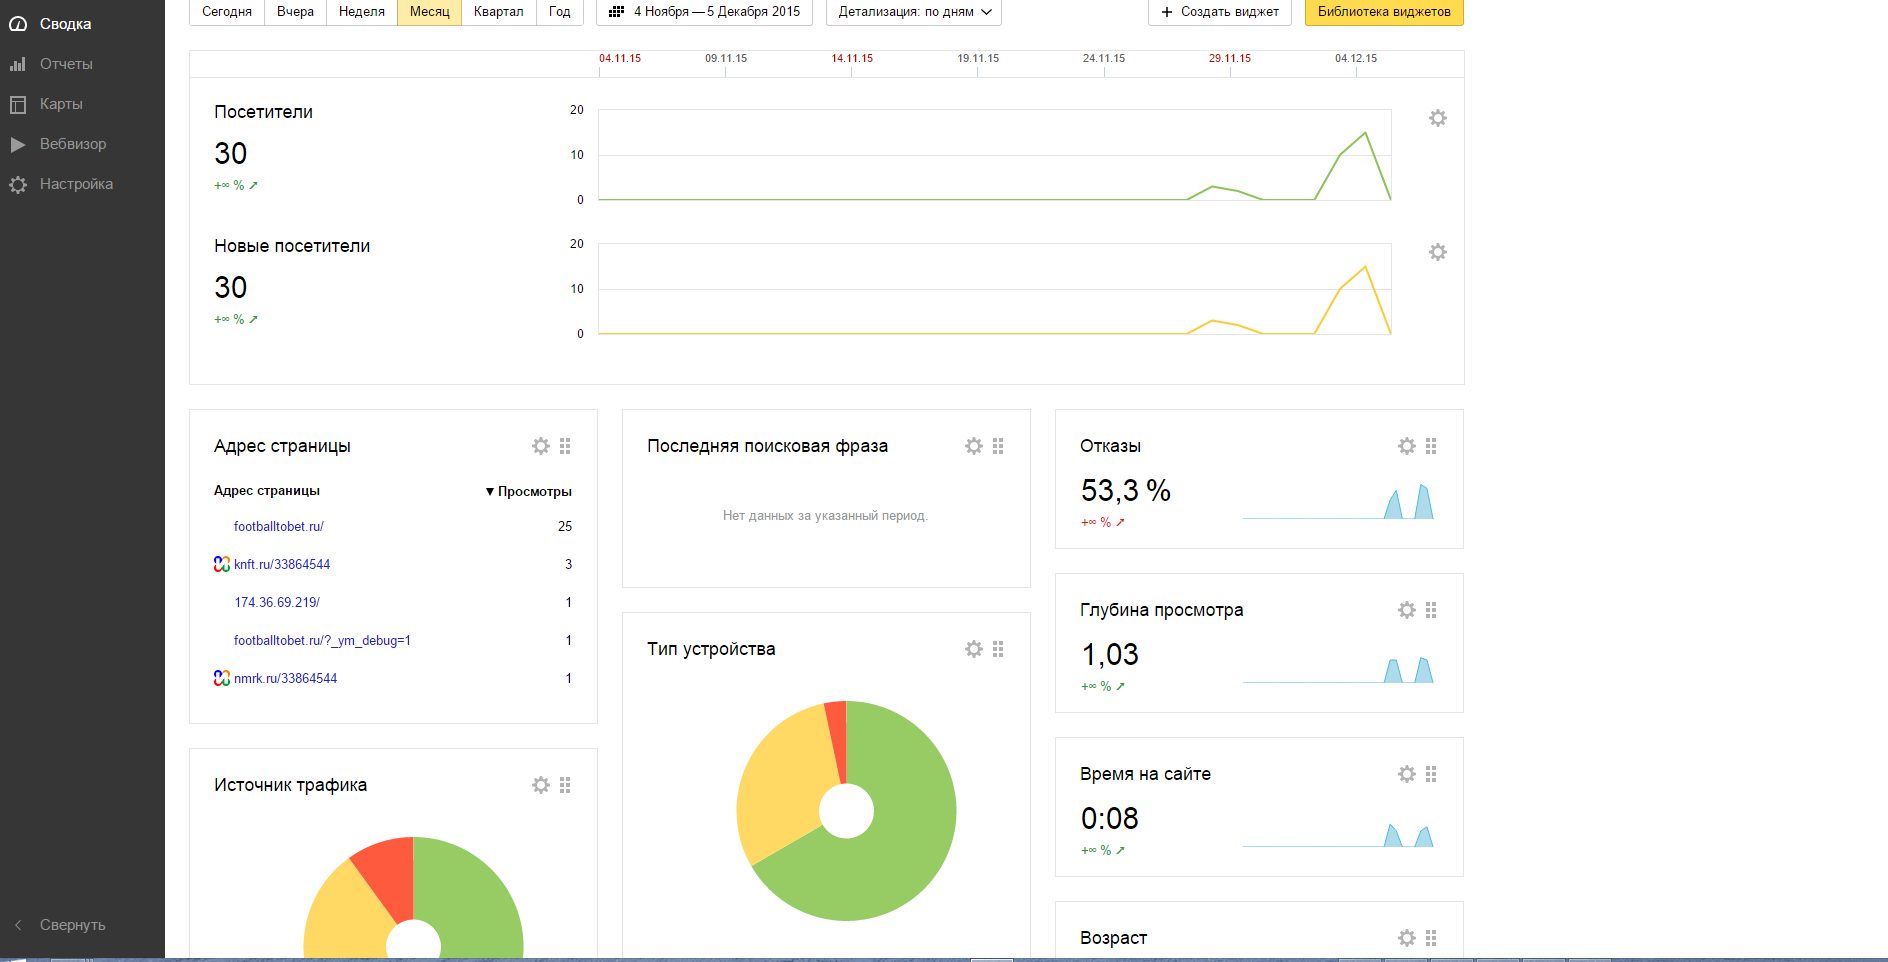The image size is (1888, 962).
Task: Click drag handle of Последняя поисковая фраза widget
Action: (998, 446)
